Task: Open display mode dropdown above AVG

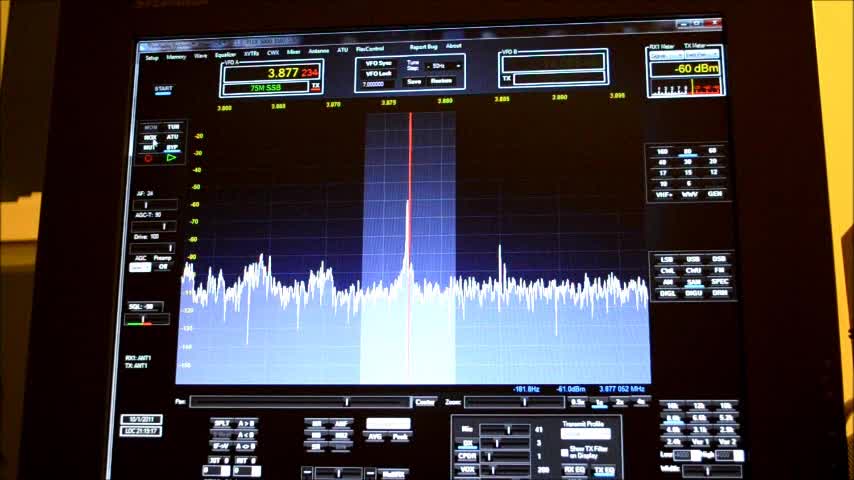Action: pyautogui.click(x=388, y=423)
